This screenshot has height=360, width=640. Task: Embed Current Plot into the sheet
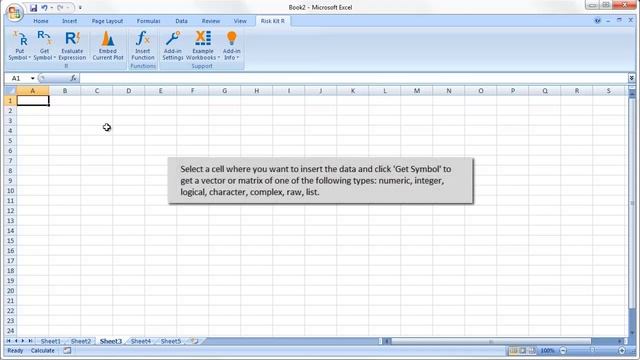[108, 46]
